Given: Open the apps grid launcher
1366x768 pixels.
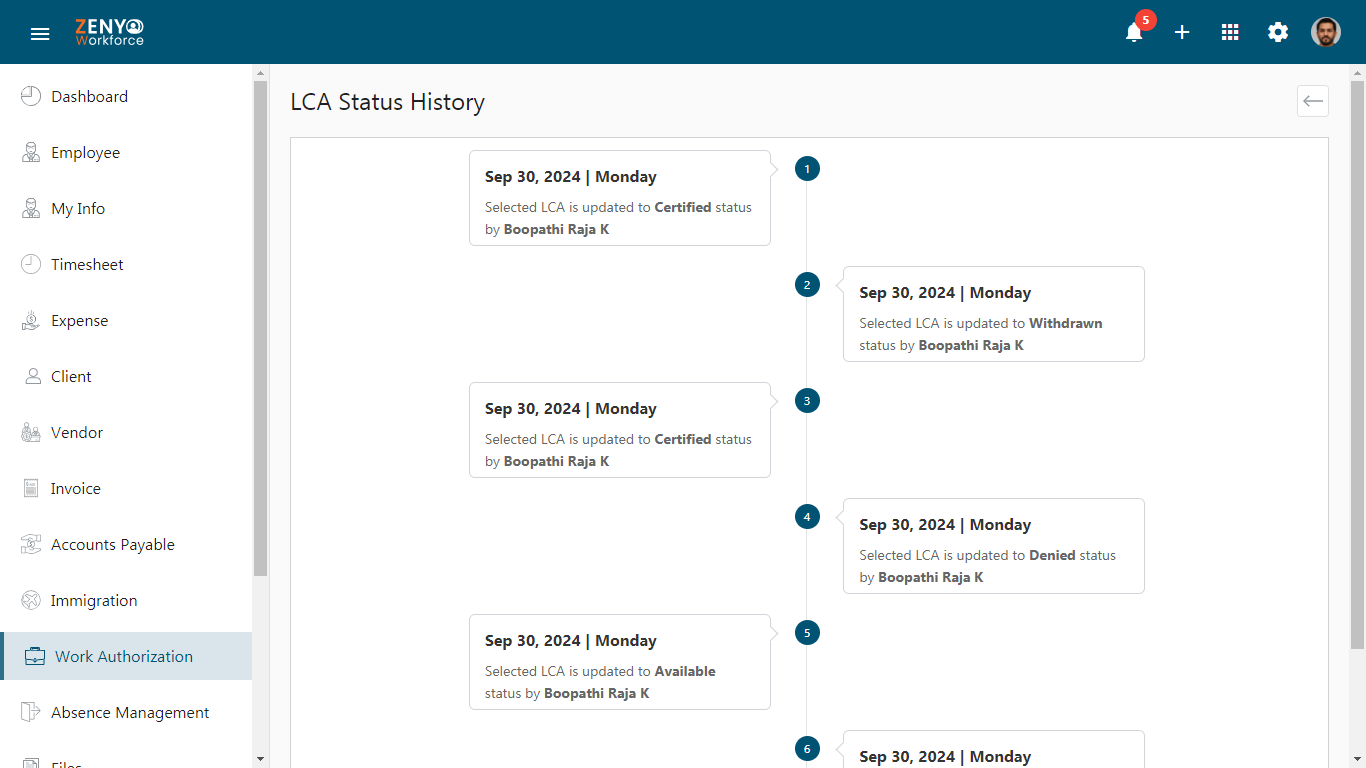Looking at the screenshot, I should (1230, 32).
